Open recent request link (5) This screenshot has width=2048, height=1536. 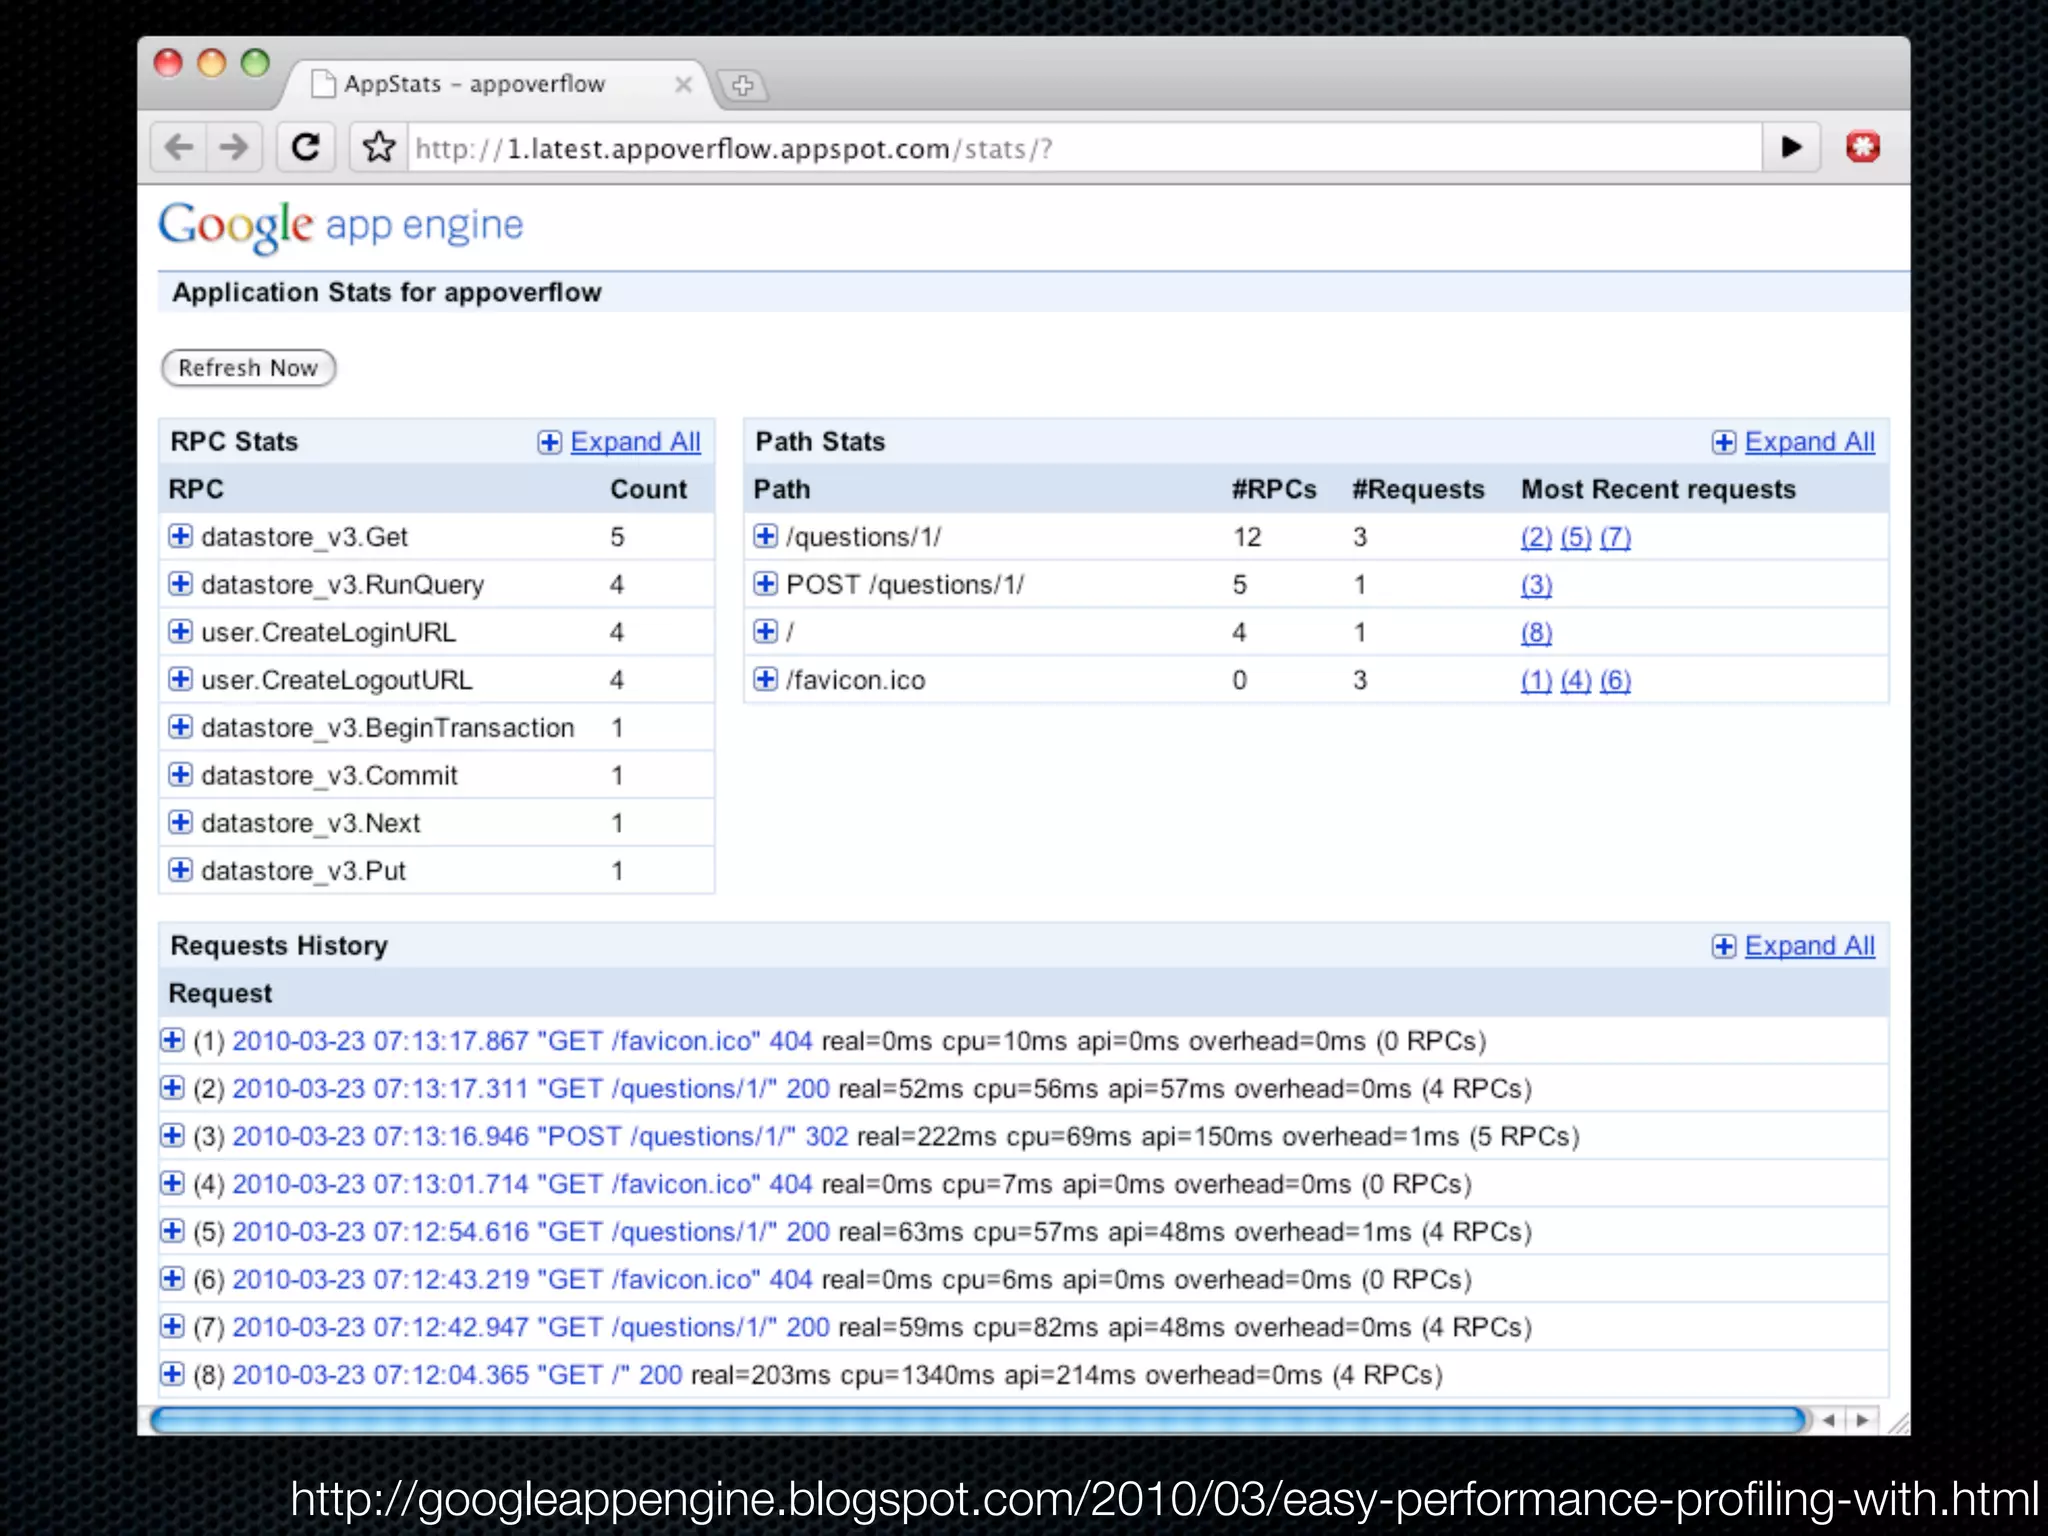coord(1575,538)
